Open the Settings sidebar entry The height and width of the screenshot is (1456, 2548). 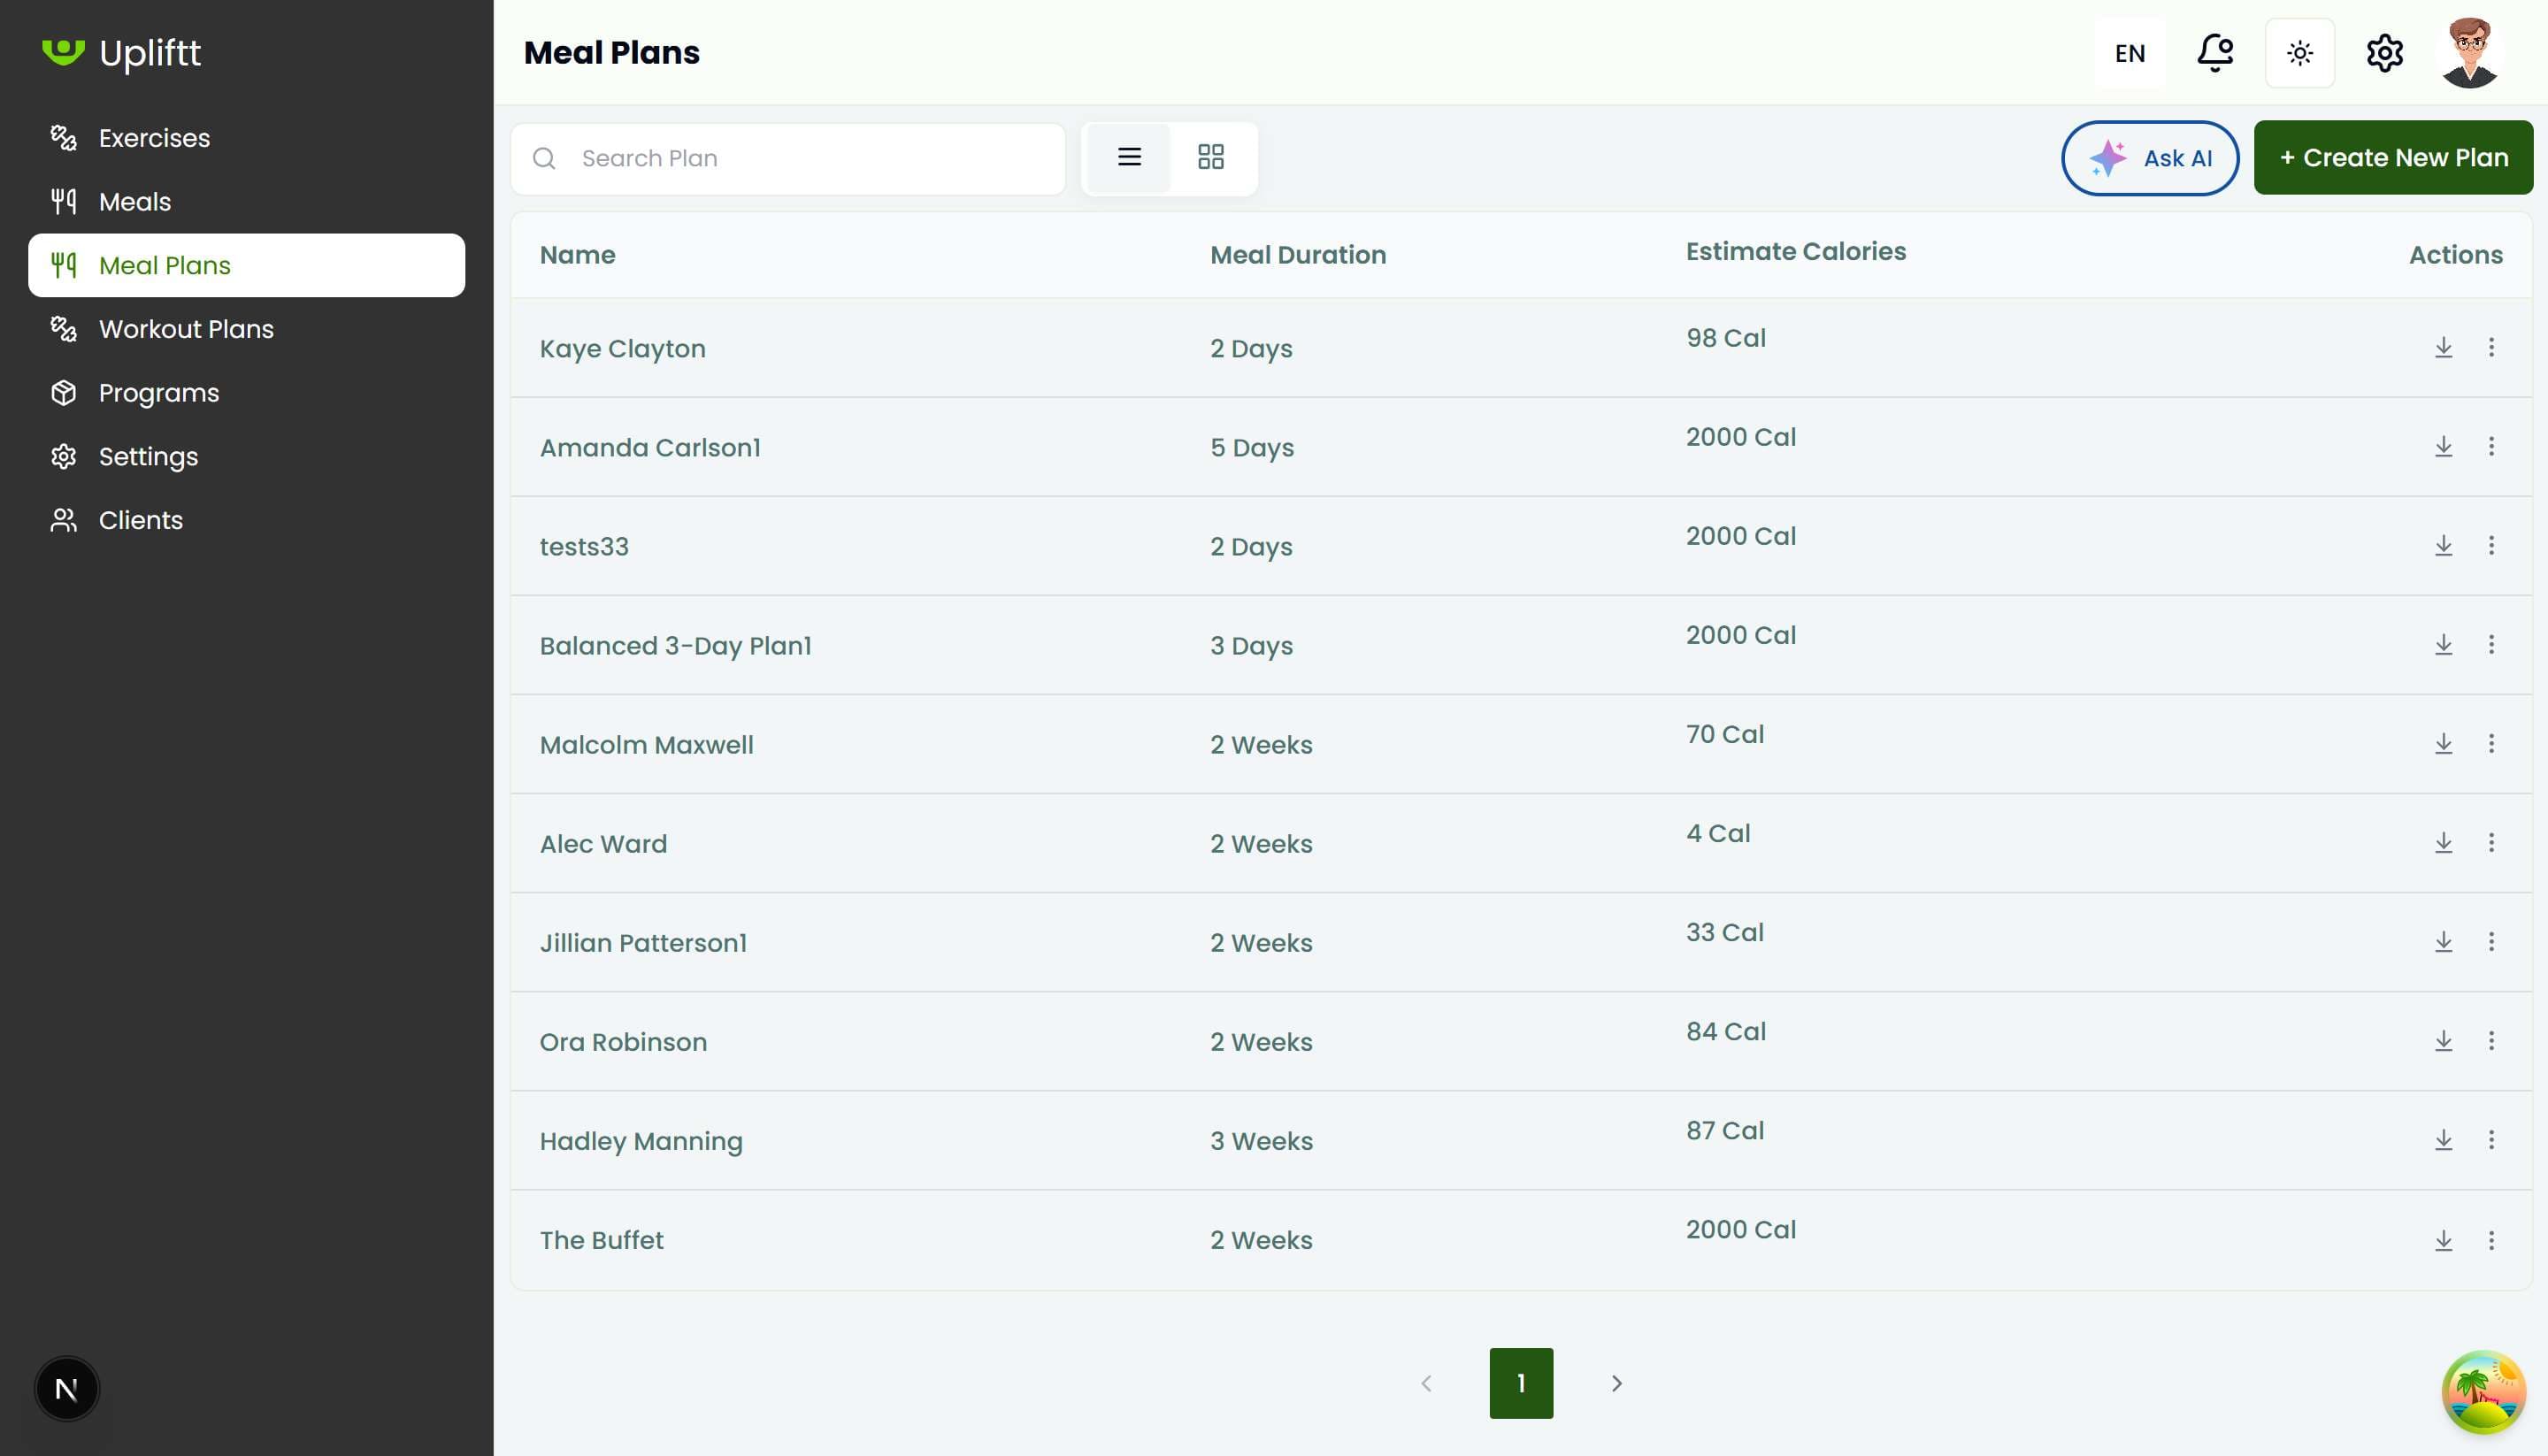click(148, 456)
